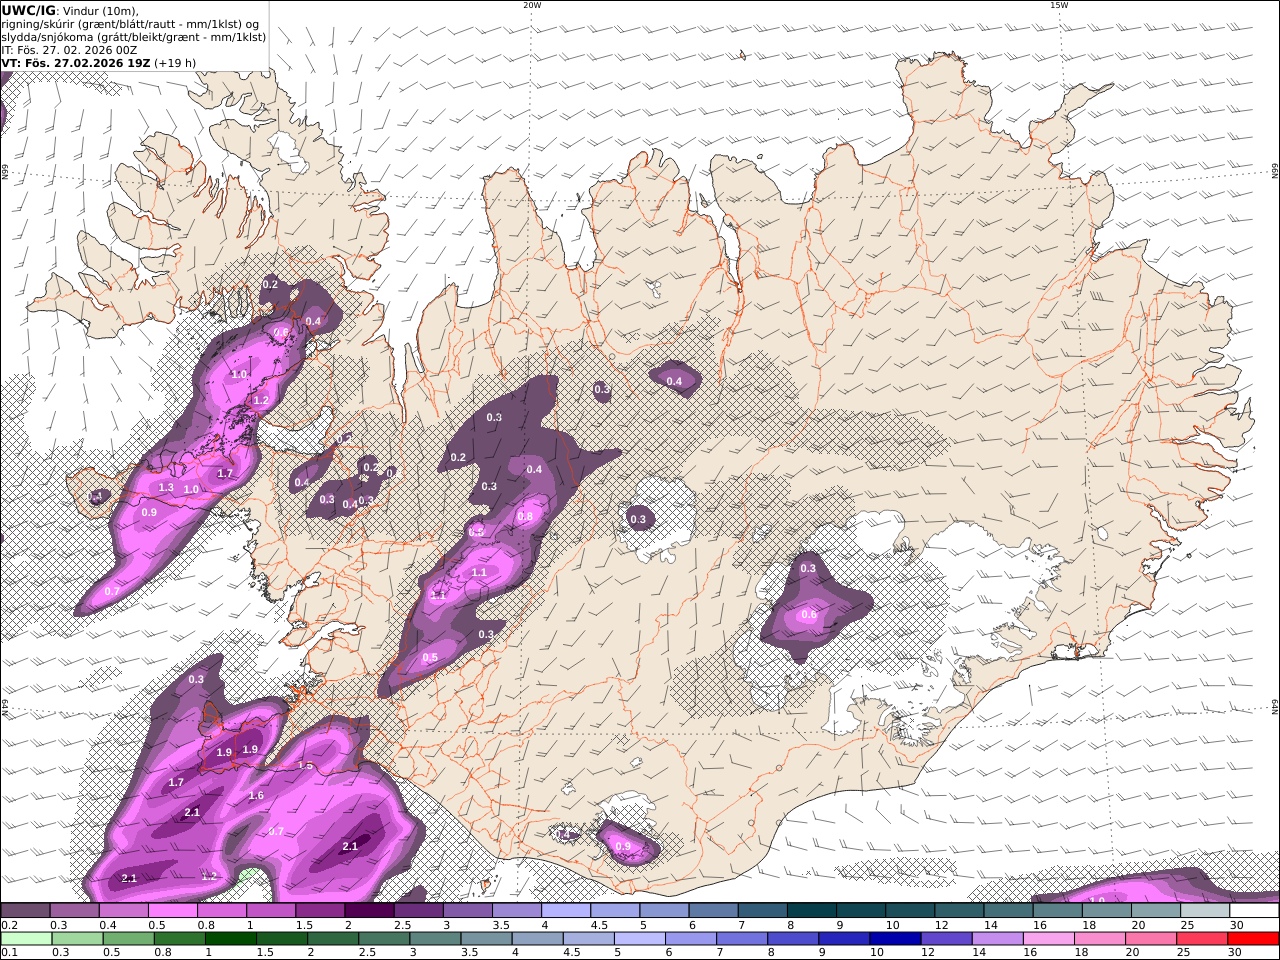This screenshot has height=960, width=1280.
Task: Click the "rigning/skúrir" legend description line
Action: tap(131, 24)
